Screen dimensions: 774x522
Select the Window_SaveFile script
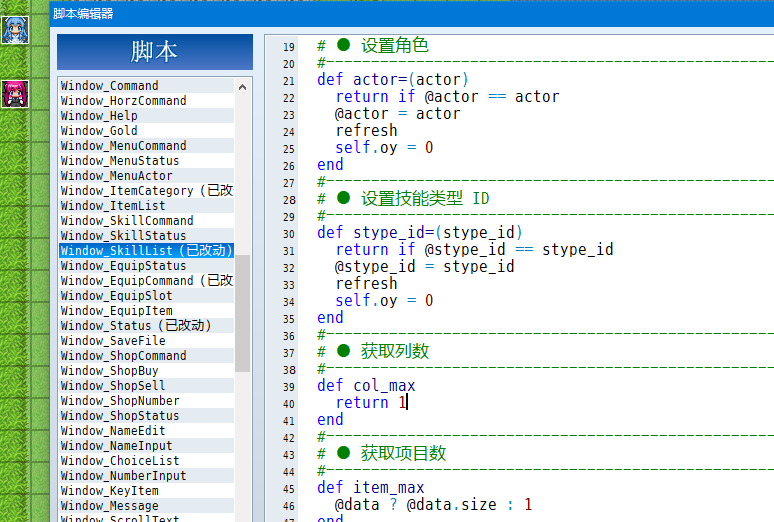pos(147,340)
